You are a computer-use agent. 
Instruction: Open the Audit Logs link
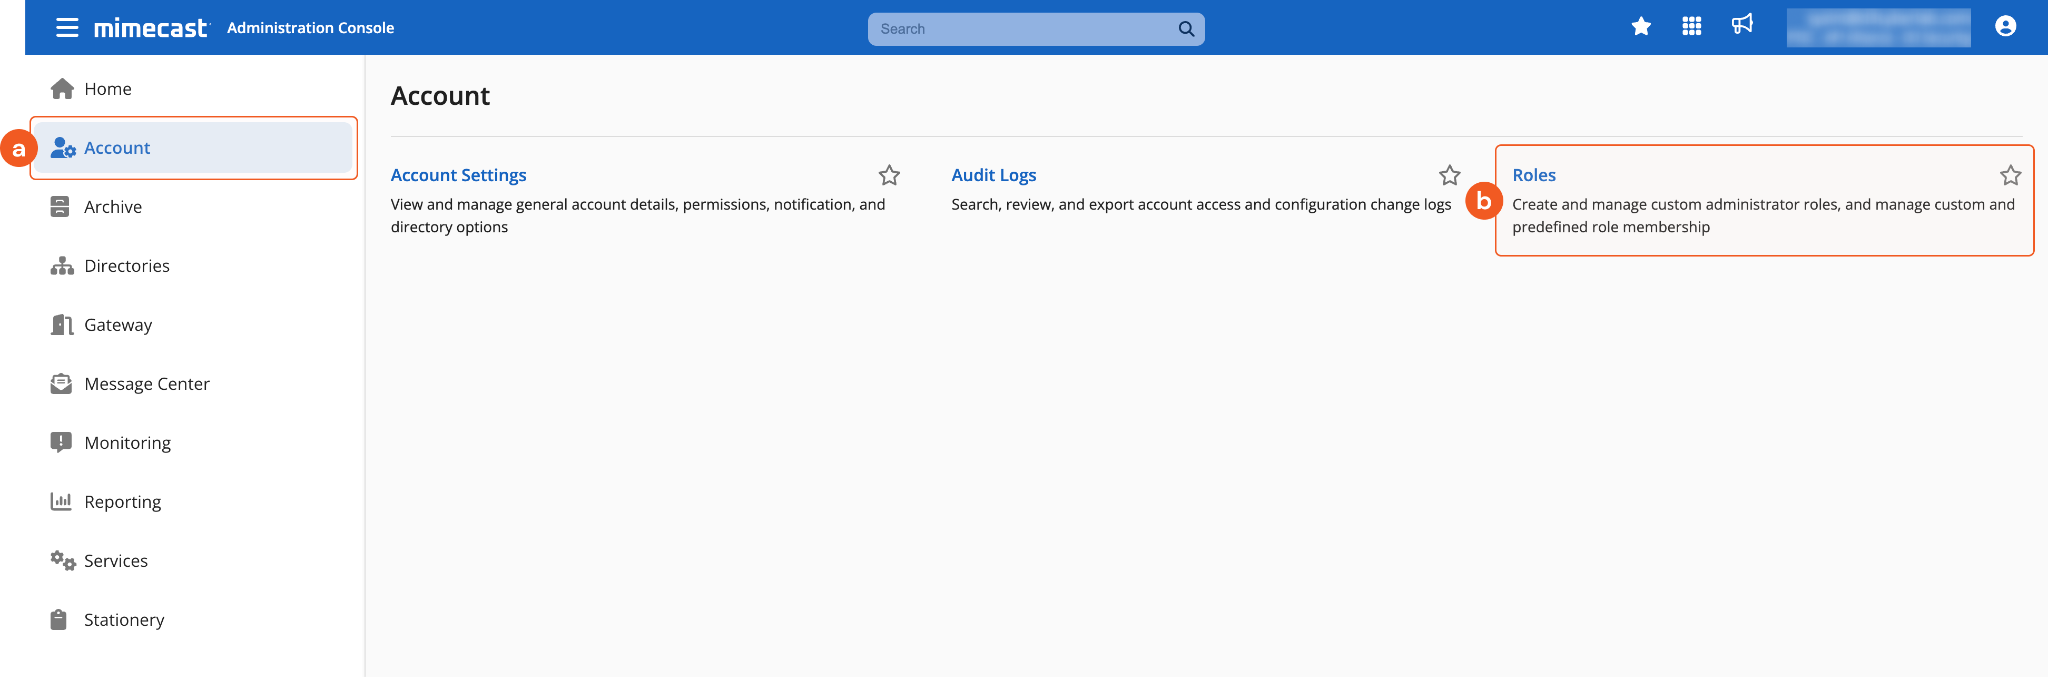993,175
